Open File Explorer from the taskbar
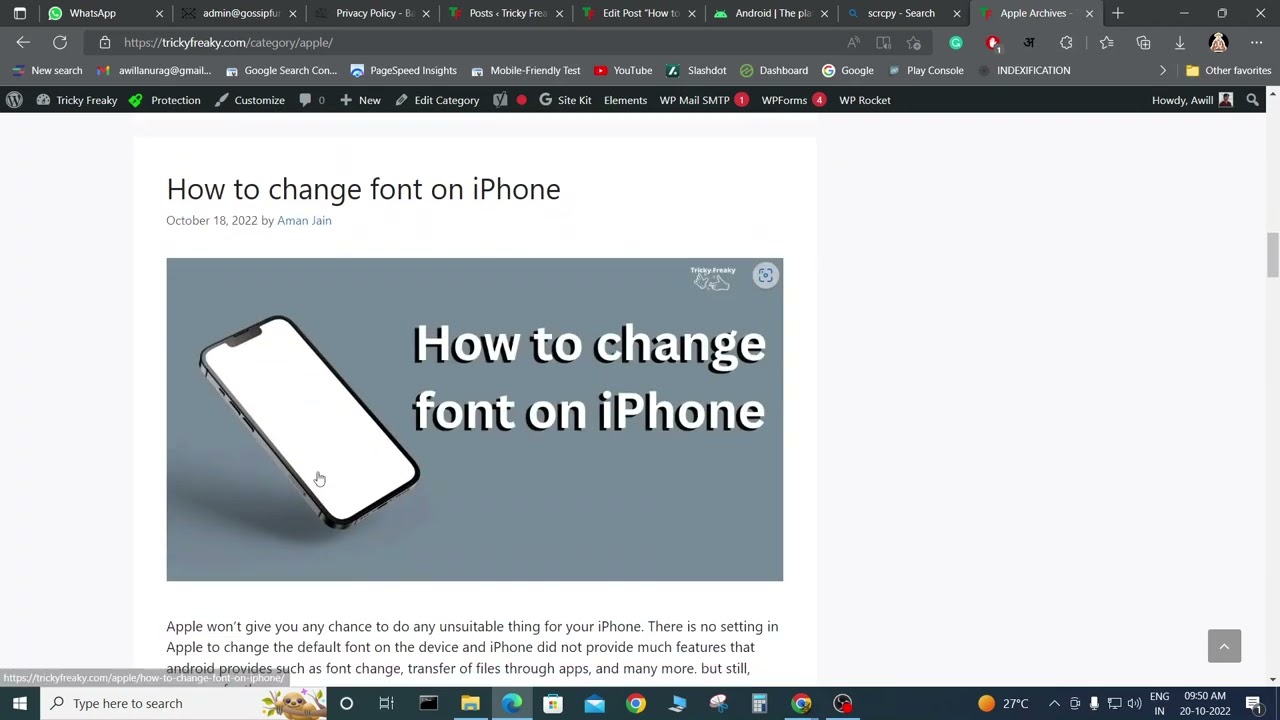This screenshot has height=720, width=1280. 470,703
